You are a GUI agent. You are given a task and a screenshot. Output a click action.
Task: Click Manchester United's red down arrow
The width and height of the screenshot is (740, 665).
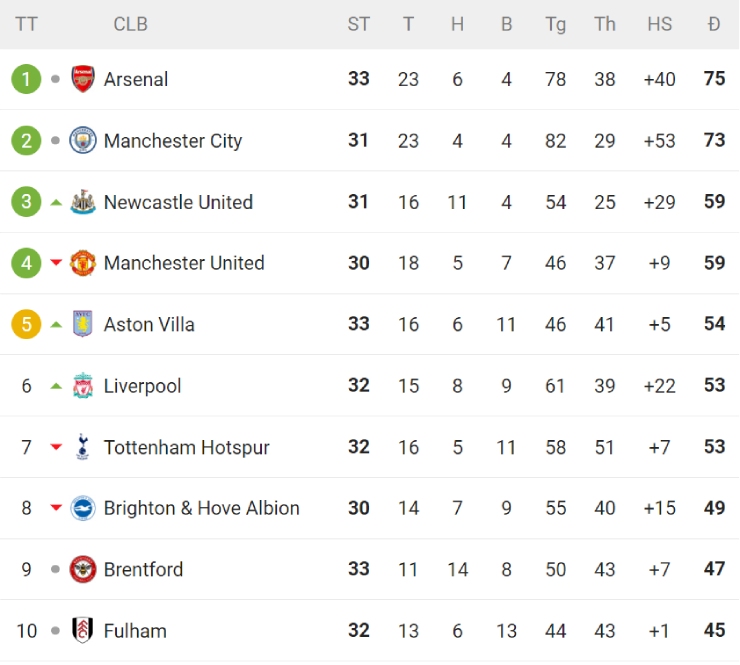[x=56, y=263]
